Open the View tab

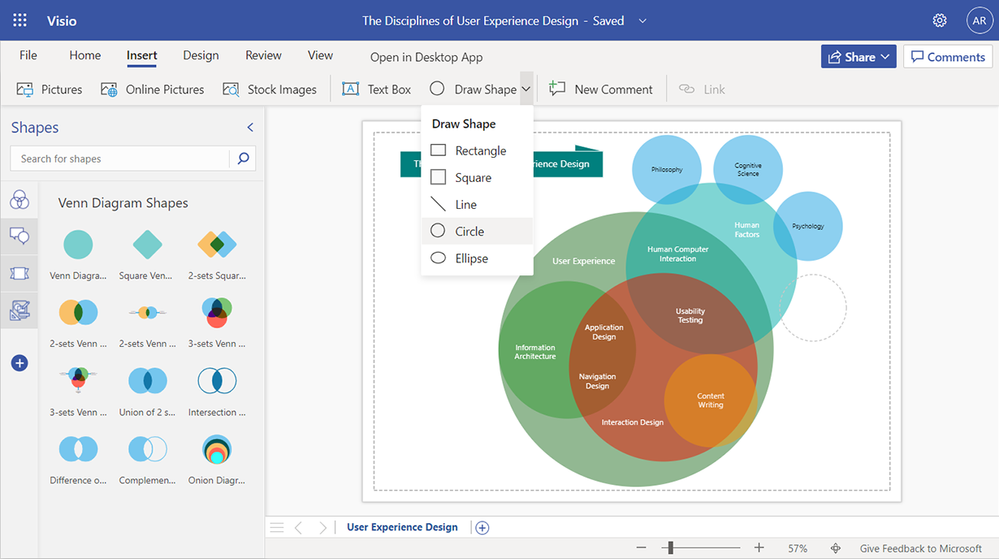click(x=320, y=55)
